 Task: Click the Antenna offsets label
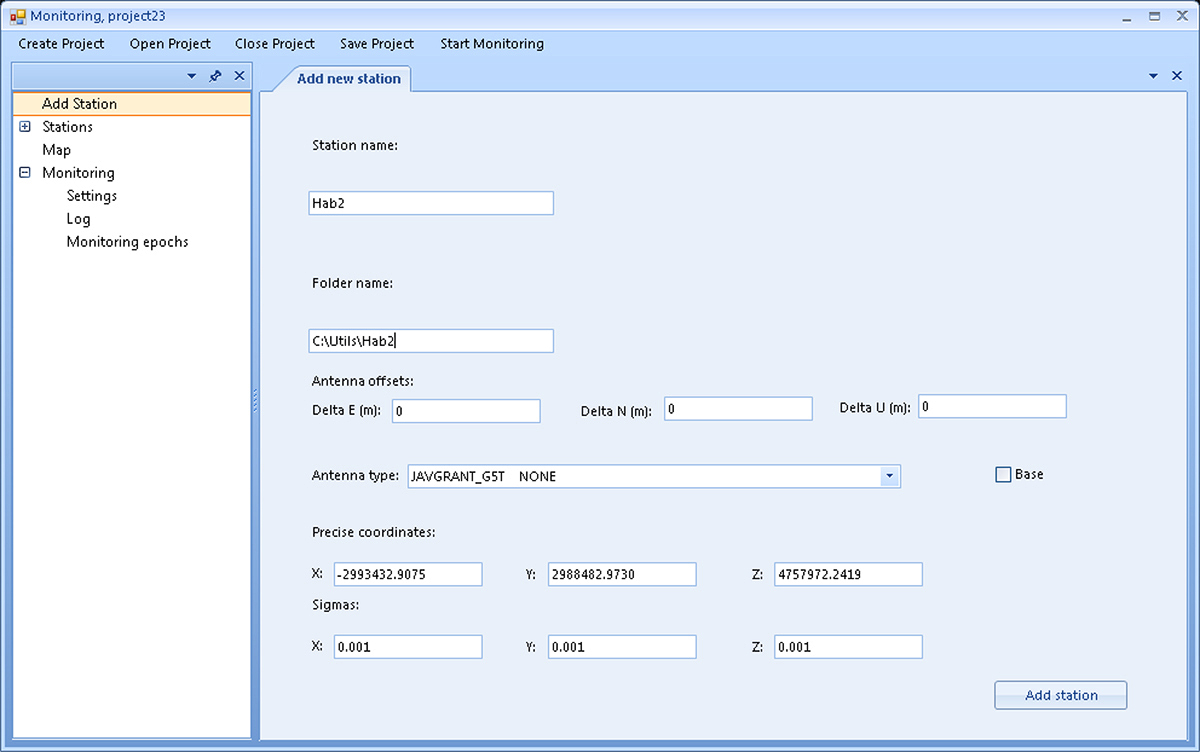tap(363, 381)
